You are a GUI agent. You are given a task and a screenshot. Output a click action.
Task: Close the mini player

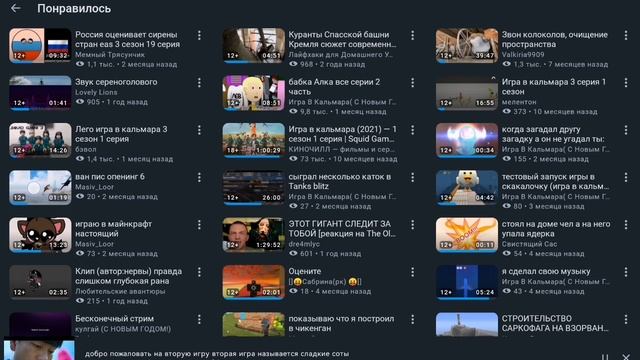pyautogui.click(x=626, y=357)
